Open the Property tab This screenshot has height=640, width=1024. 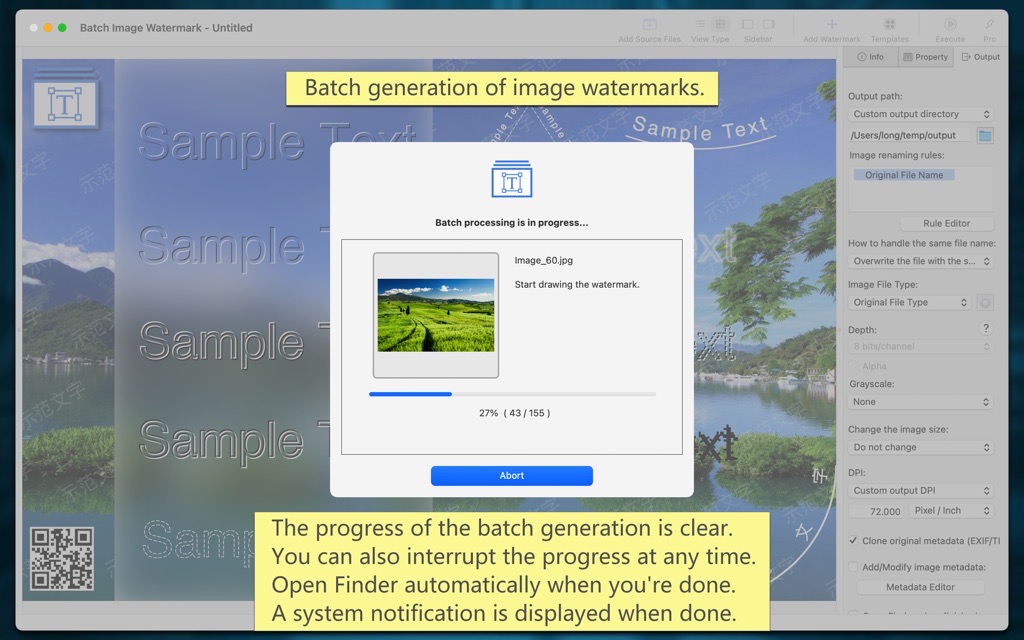pyautogui.click(x=925, y=57)
